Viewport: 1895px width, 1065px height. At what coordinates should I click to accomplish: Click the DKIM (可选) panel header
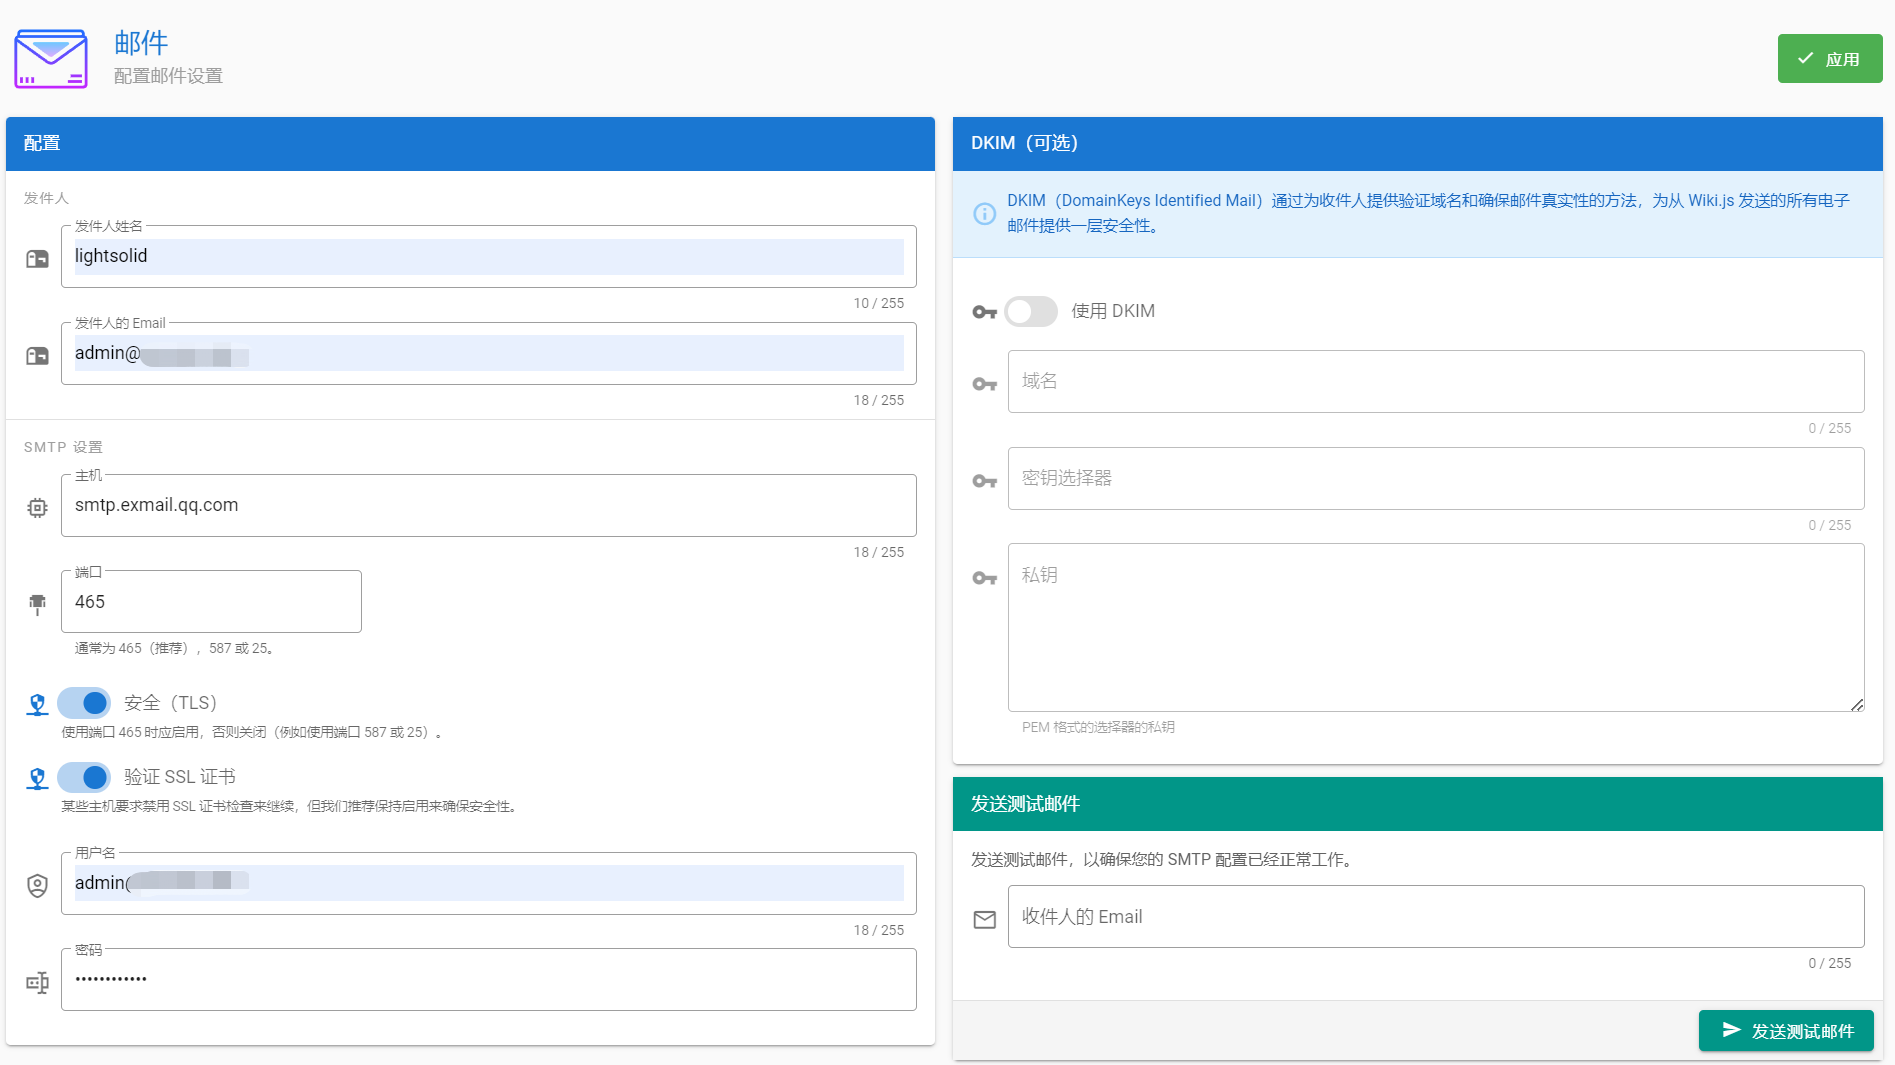click(1418, 144)
